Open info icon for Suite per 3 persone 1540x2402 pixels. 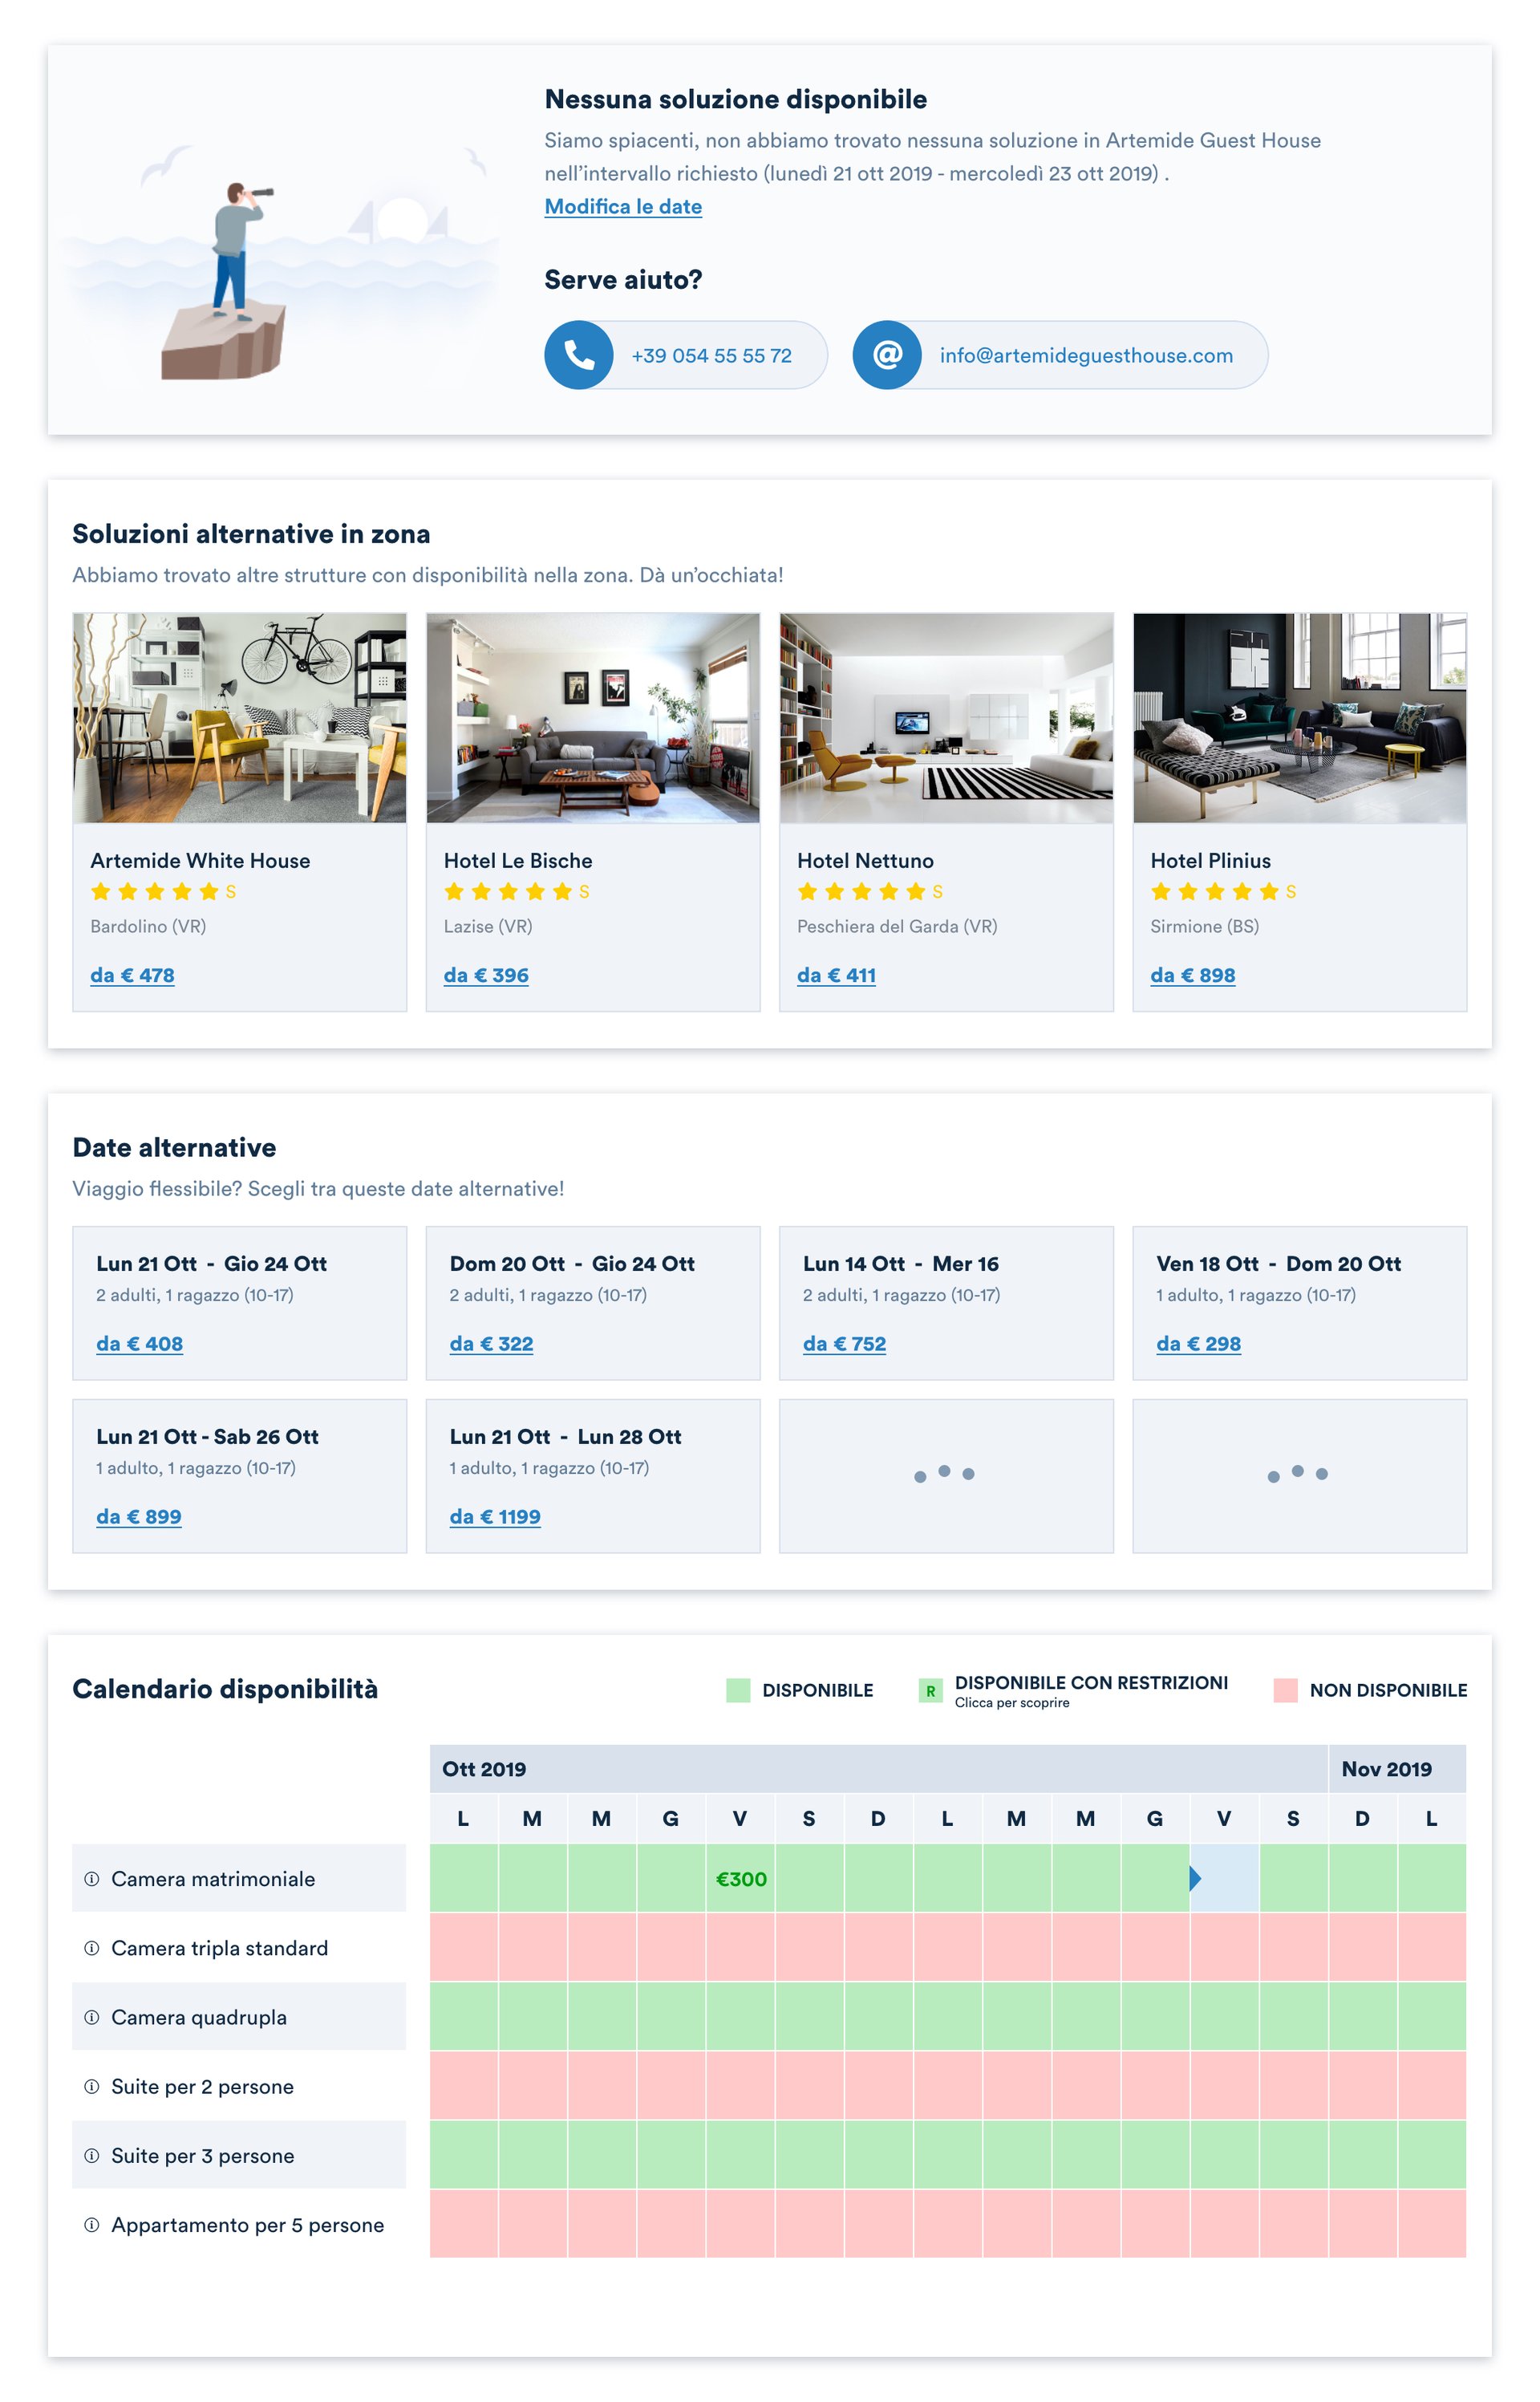point(92,2155)
